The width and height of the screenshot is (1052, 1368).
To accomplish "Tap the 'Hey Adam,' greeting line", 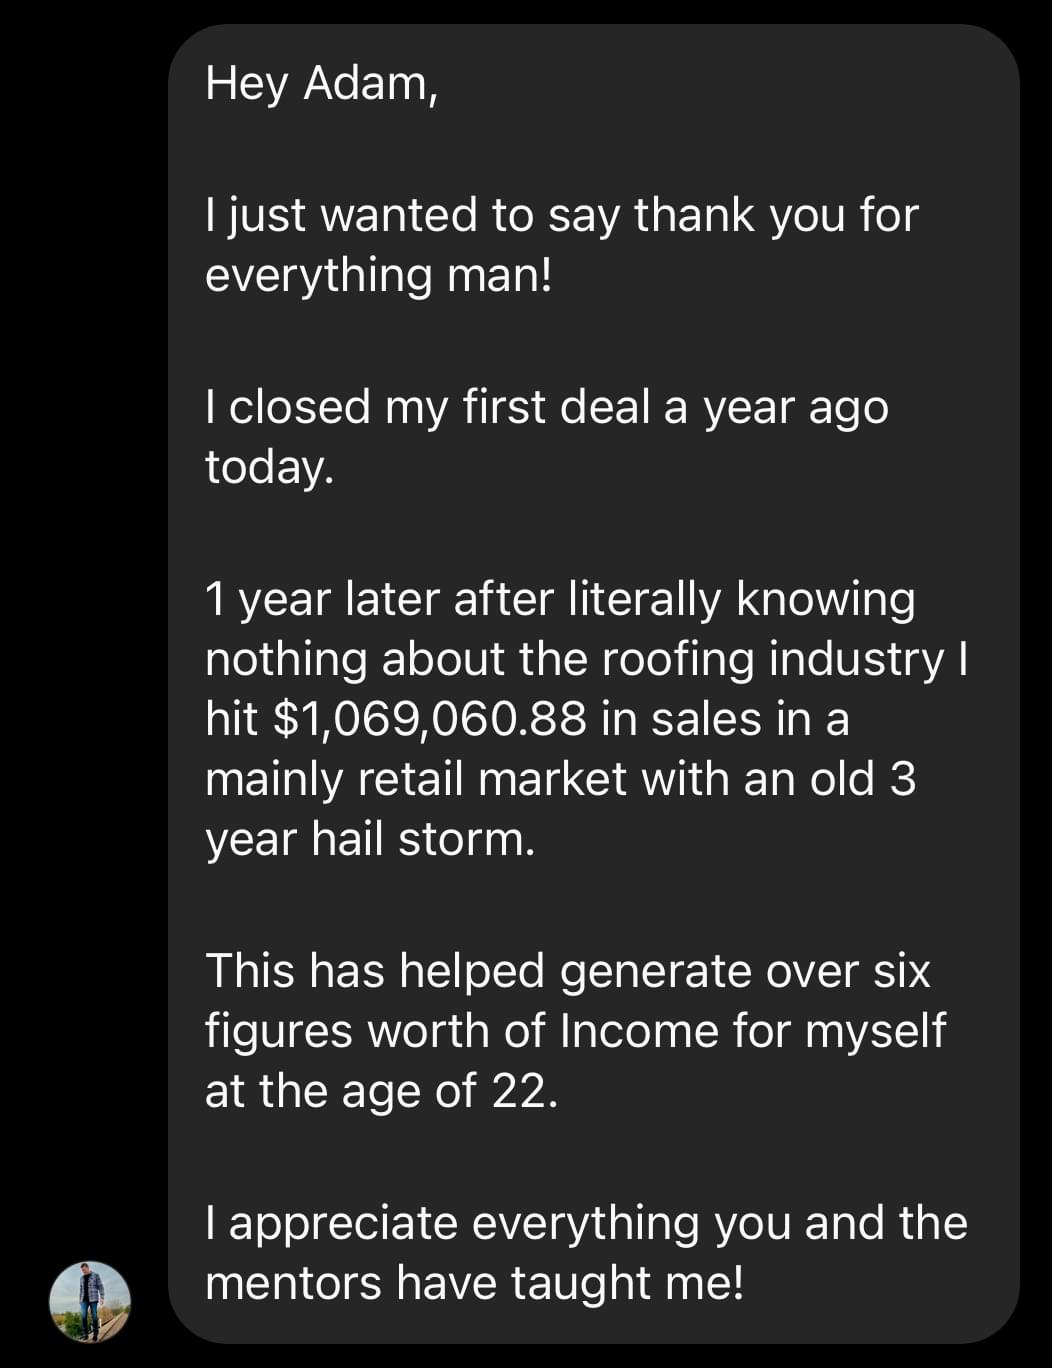I will (322, 84).
